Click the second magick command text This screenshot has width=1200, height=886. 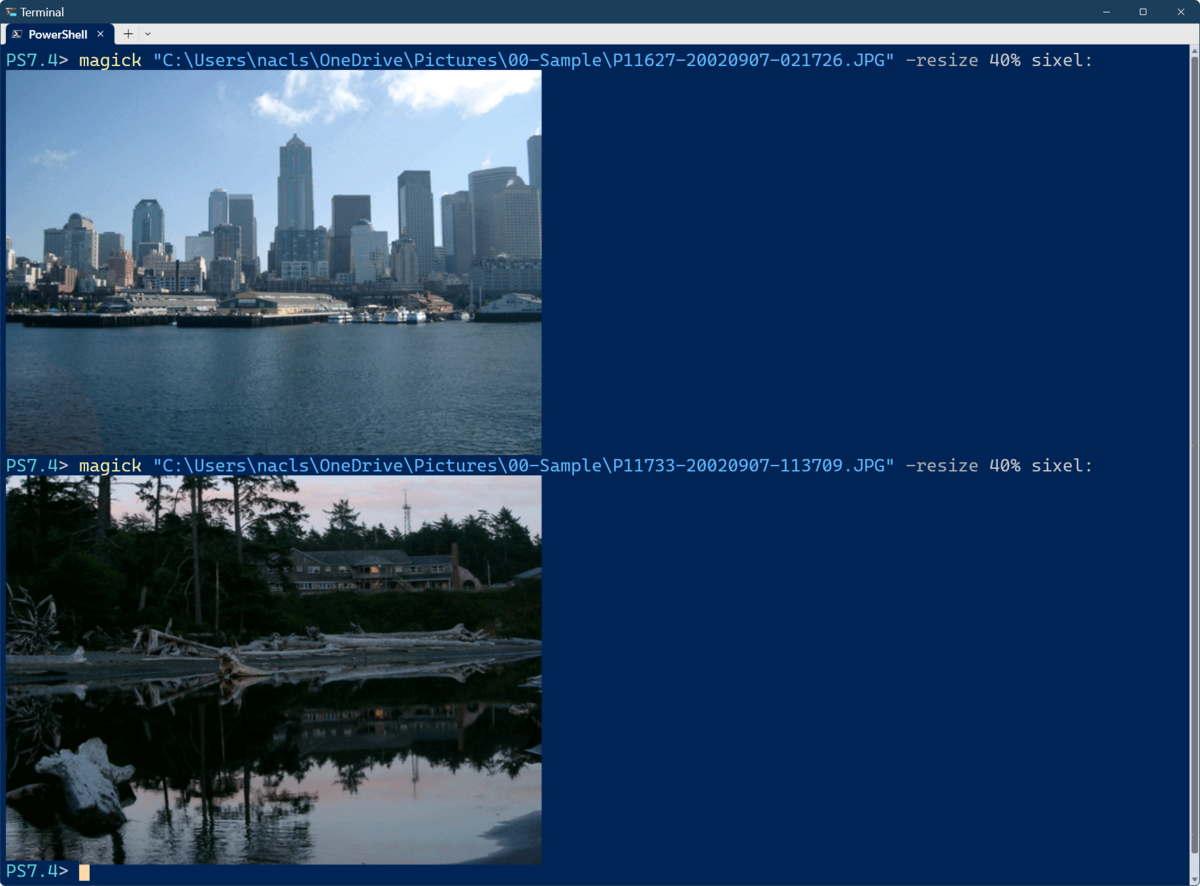click(x=110, y=465)
